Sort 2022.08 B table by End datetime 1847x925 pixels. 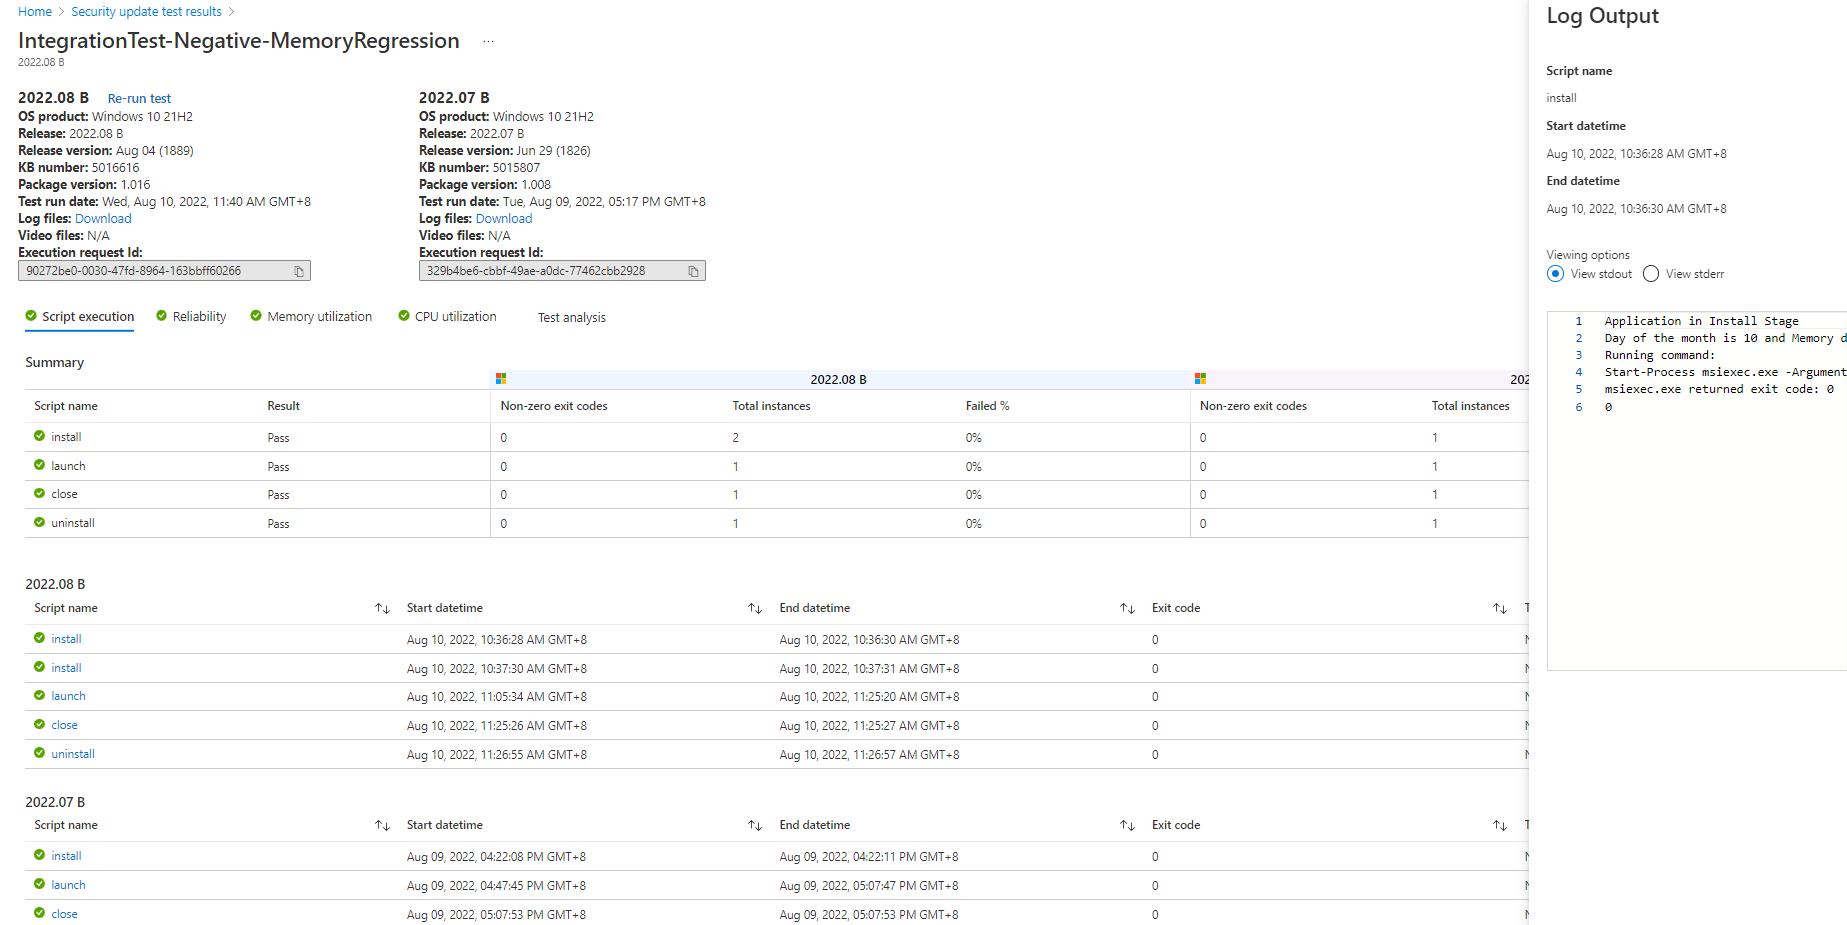[x=1127, y=608]
